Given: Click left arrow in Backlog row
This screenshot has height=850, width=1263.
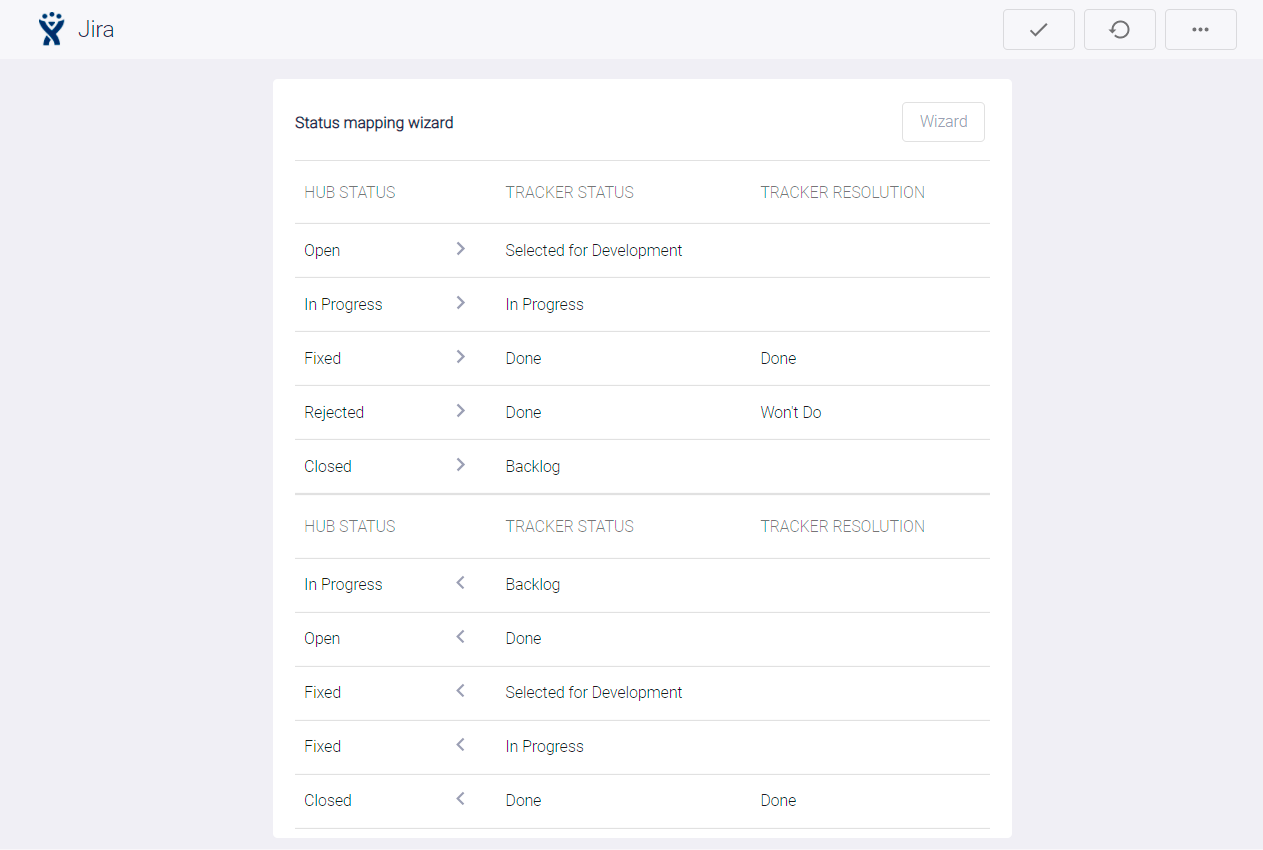Looking at the screenshot, I should [x=460, y=583].
